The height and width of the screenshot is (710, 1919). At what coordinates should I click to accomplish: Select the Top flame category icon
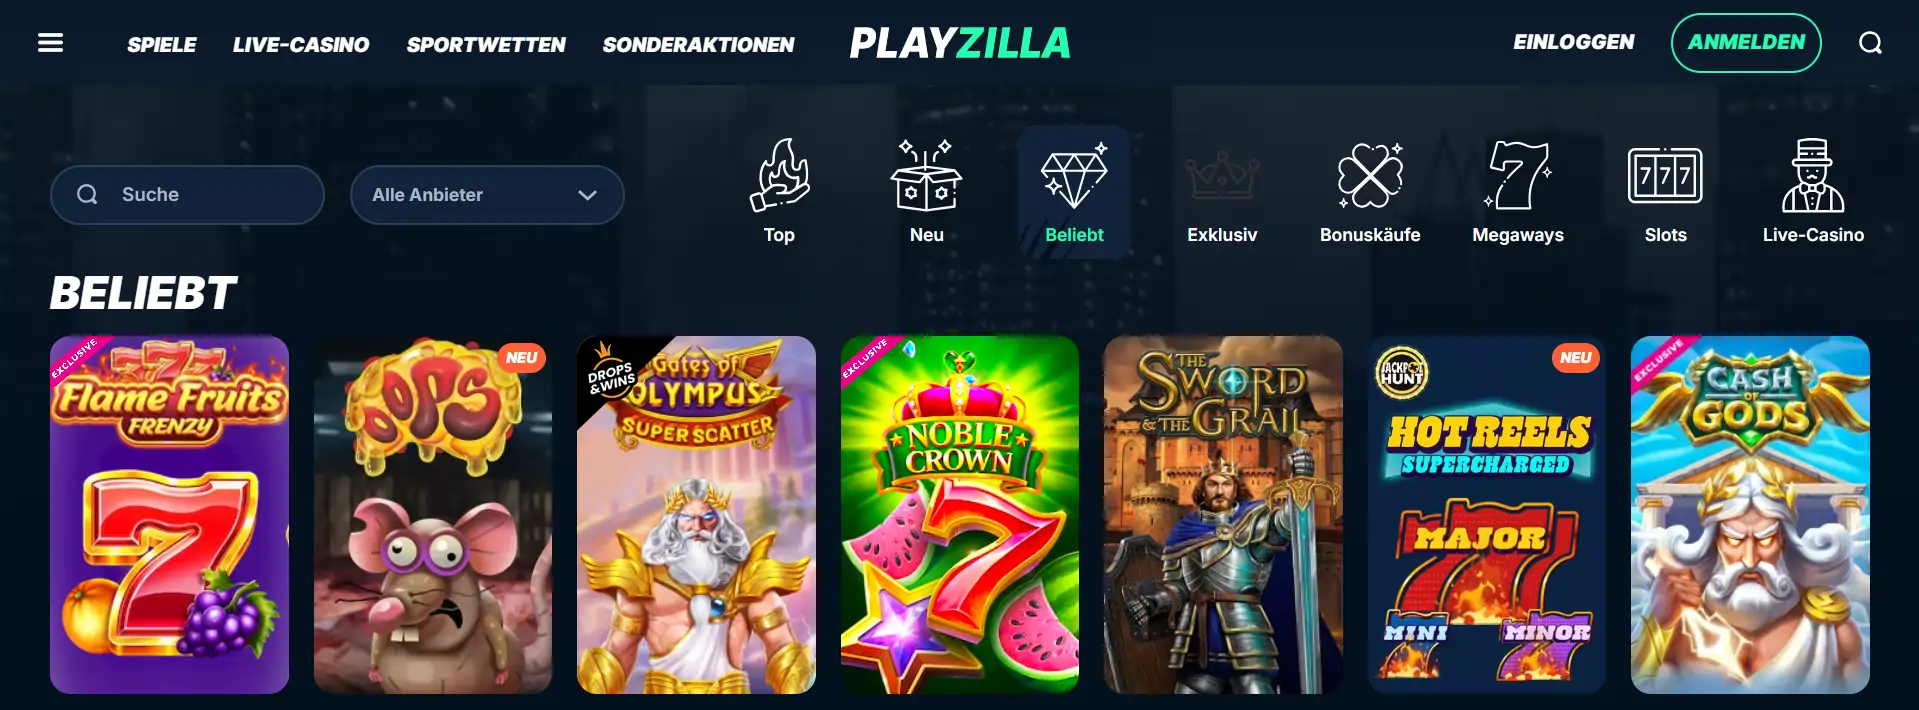pos(779,192)
